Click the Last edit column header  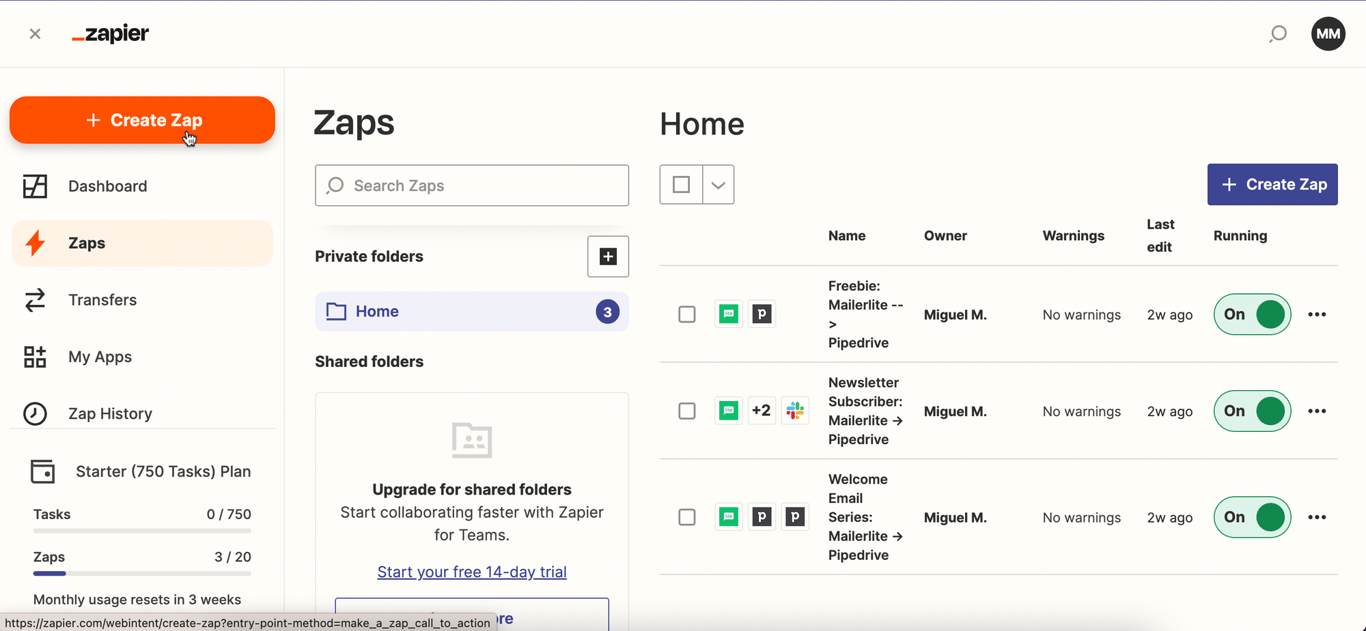1160,236
